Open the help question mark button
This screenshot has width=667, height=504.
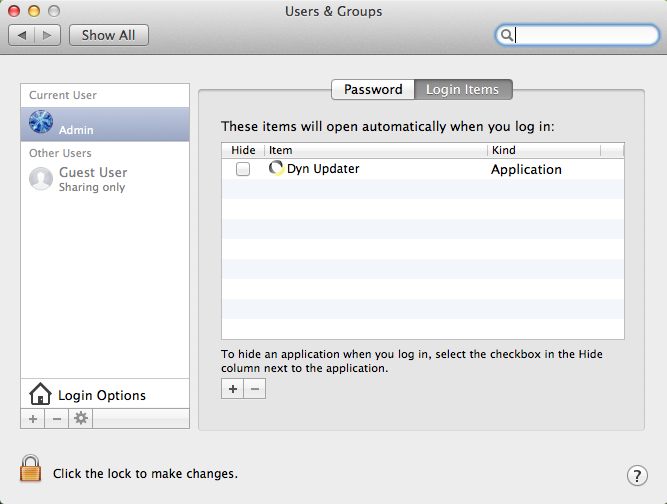636,475
